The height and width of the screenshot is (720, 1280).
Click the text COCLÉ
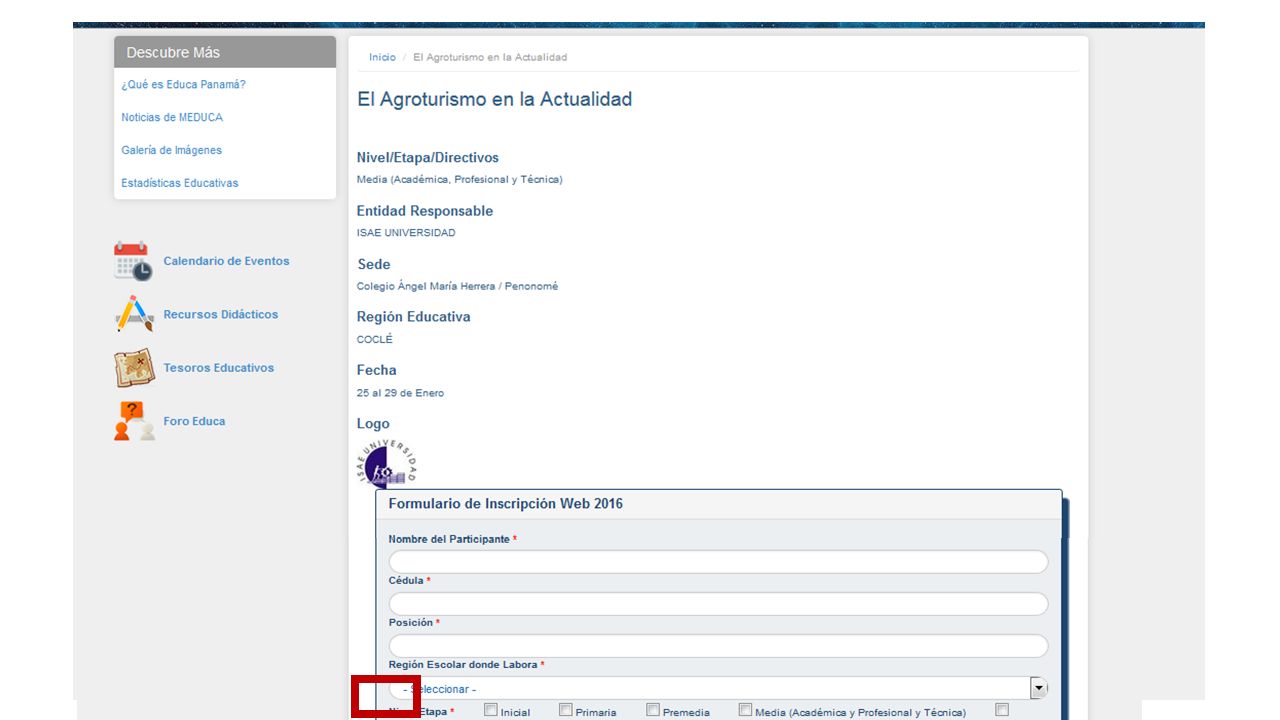[x=375, y=339]
